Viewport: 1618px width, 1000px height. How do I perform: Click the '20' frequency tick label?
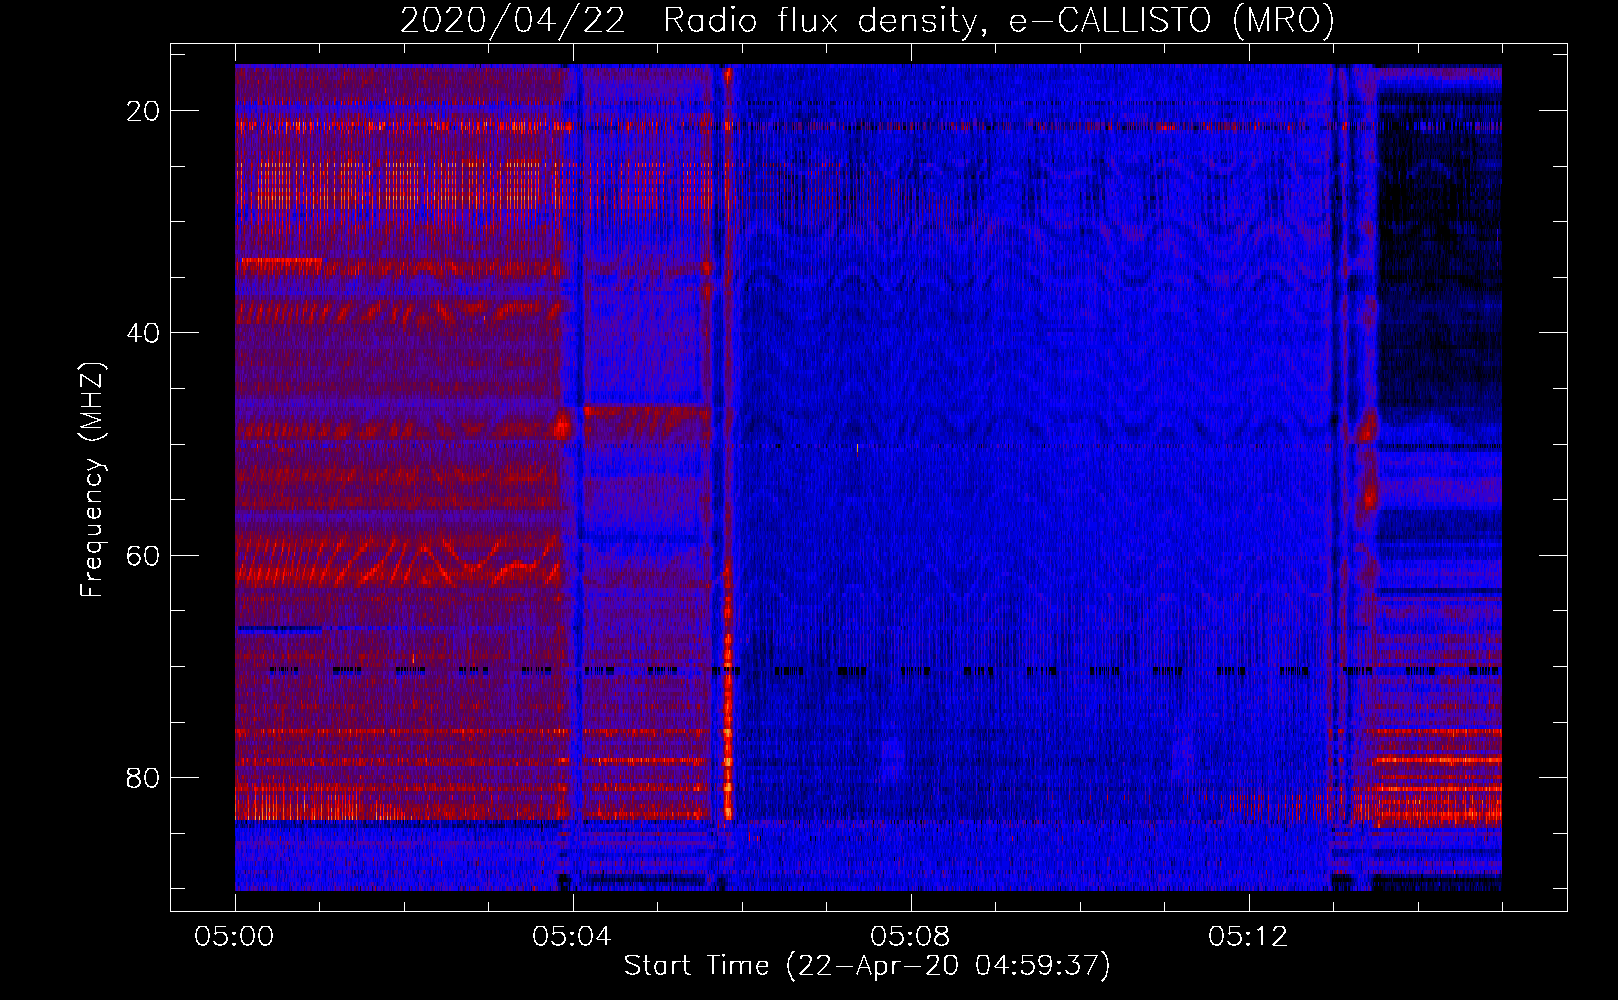[144, 111]
